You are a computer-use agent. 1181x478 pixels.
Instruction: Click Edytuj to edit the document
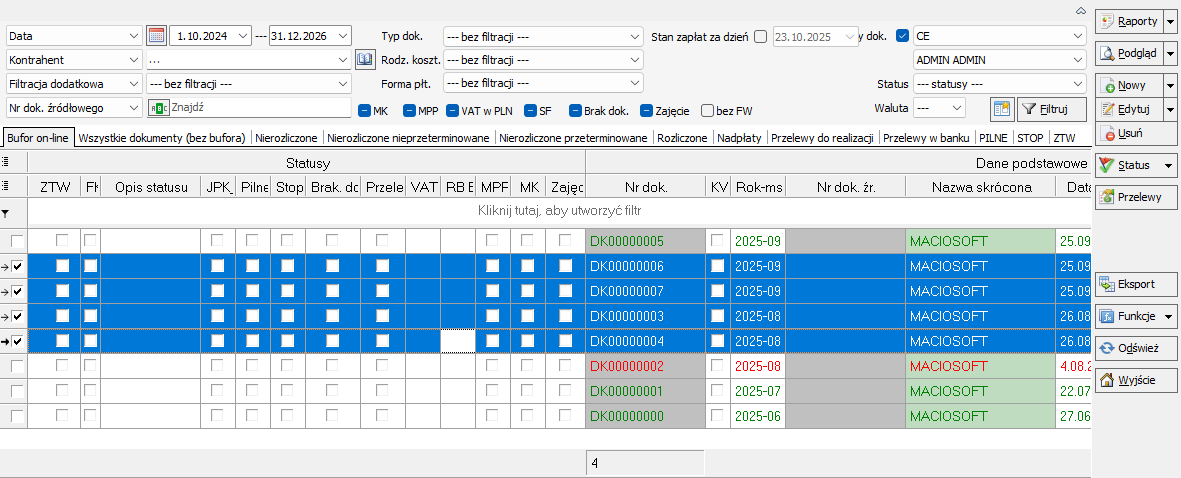1128,110
